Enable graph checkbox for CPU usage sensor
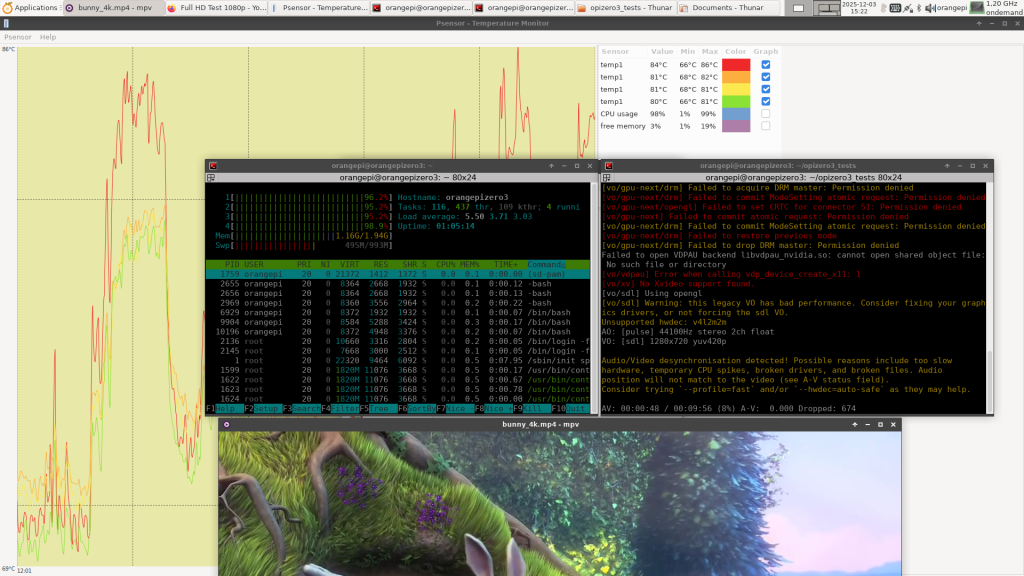Image resolution: width=1024 pixels, height=576 pixels. (766, 113)
